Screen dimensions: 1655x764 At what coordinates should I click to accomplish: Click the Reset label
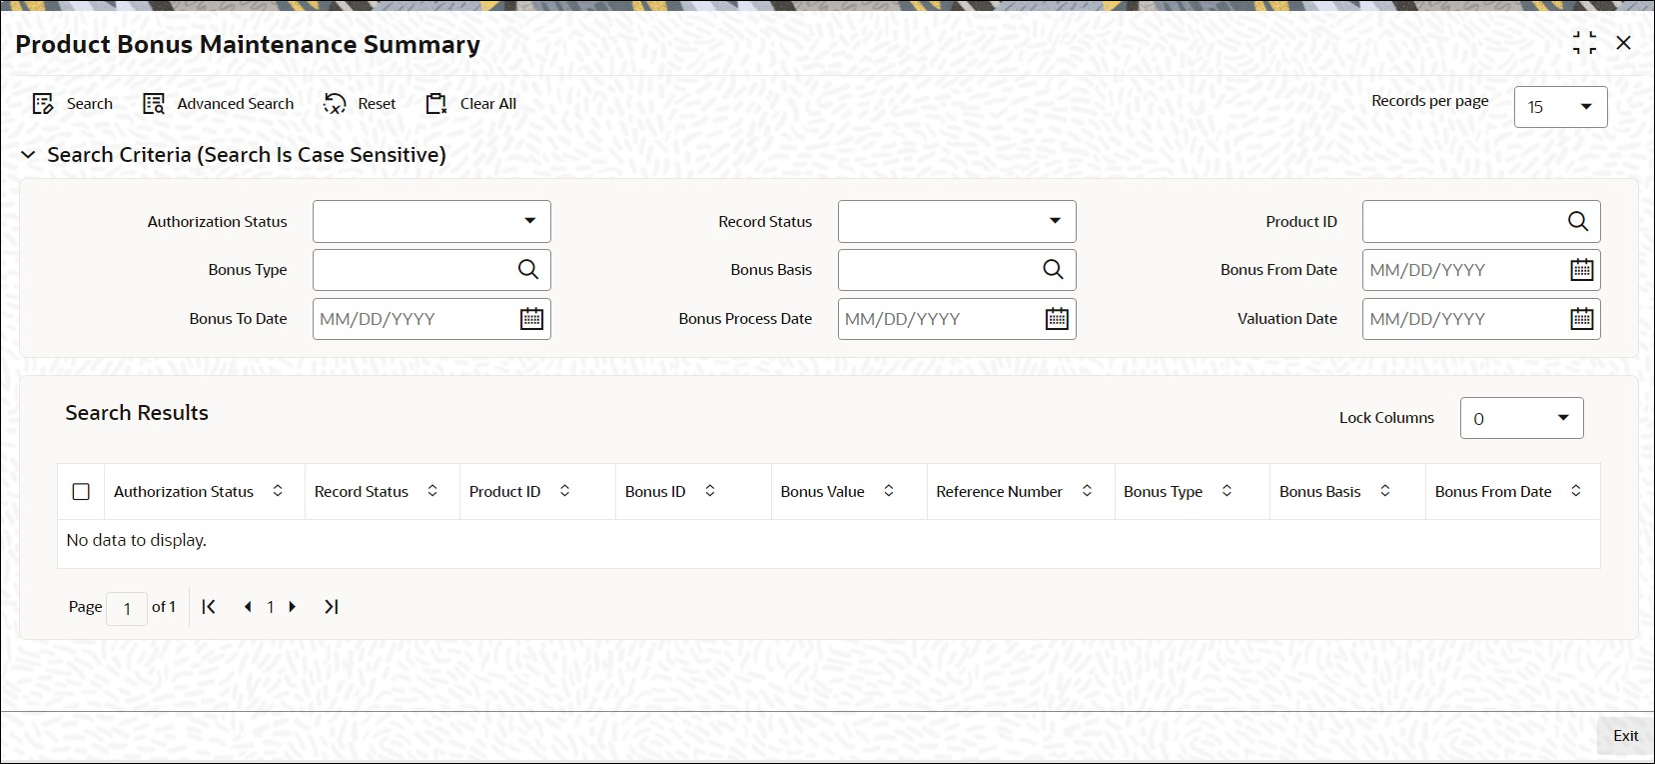[377, 104]
